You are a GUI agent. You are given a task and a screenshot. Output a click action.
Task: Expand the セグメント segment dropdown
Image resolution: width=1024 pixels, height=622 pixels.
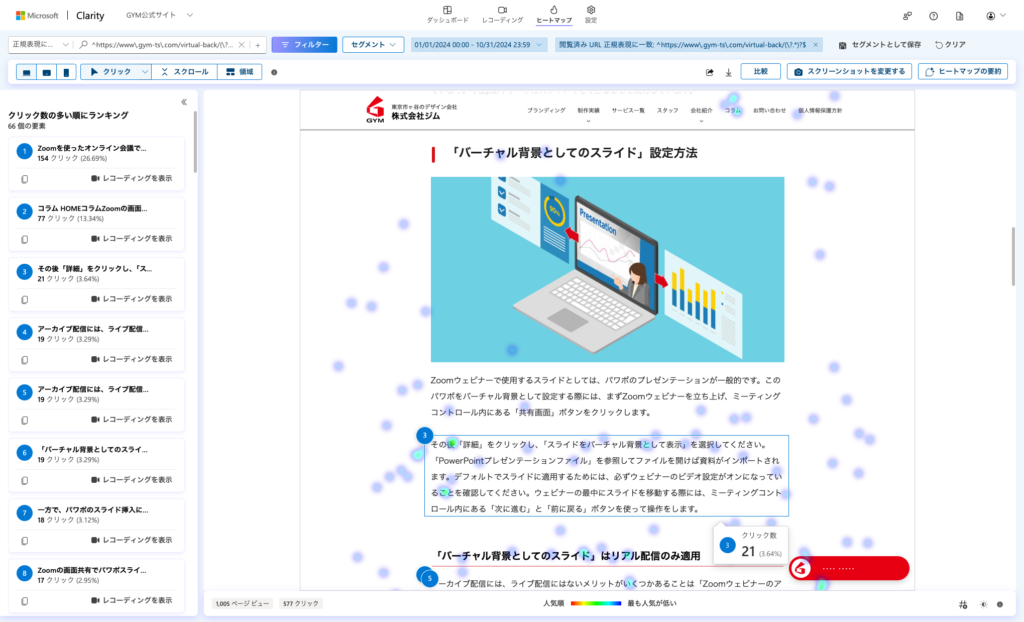373,44
